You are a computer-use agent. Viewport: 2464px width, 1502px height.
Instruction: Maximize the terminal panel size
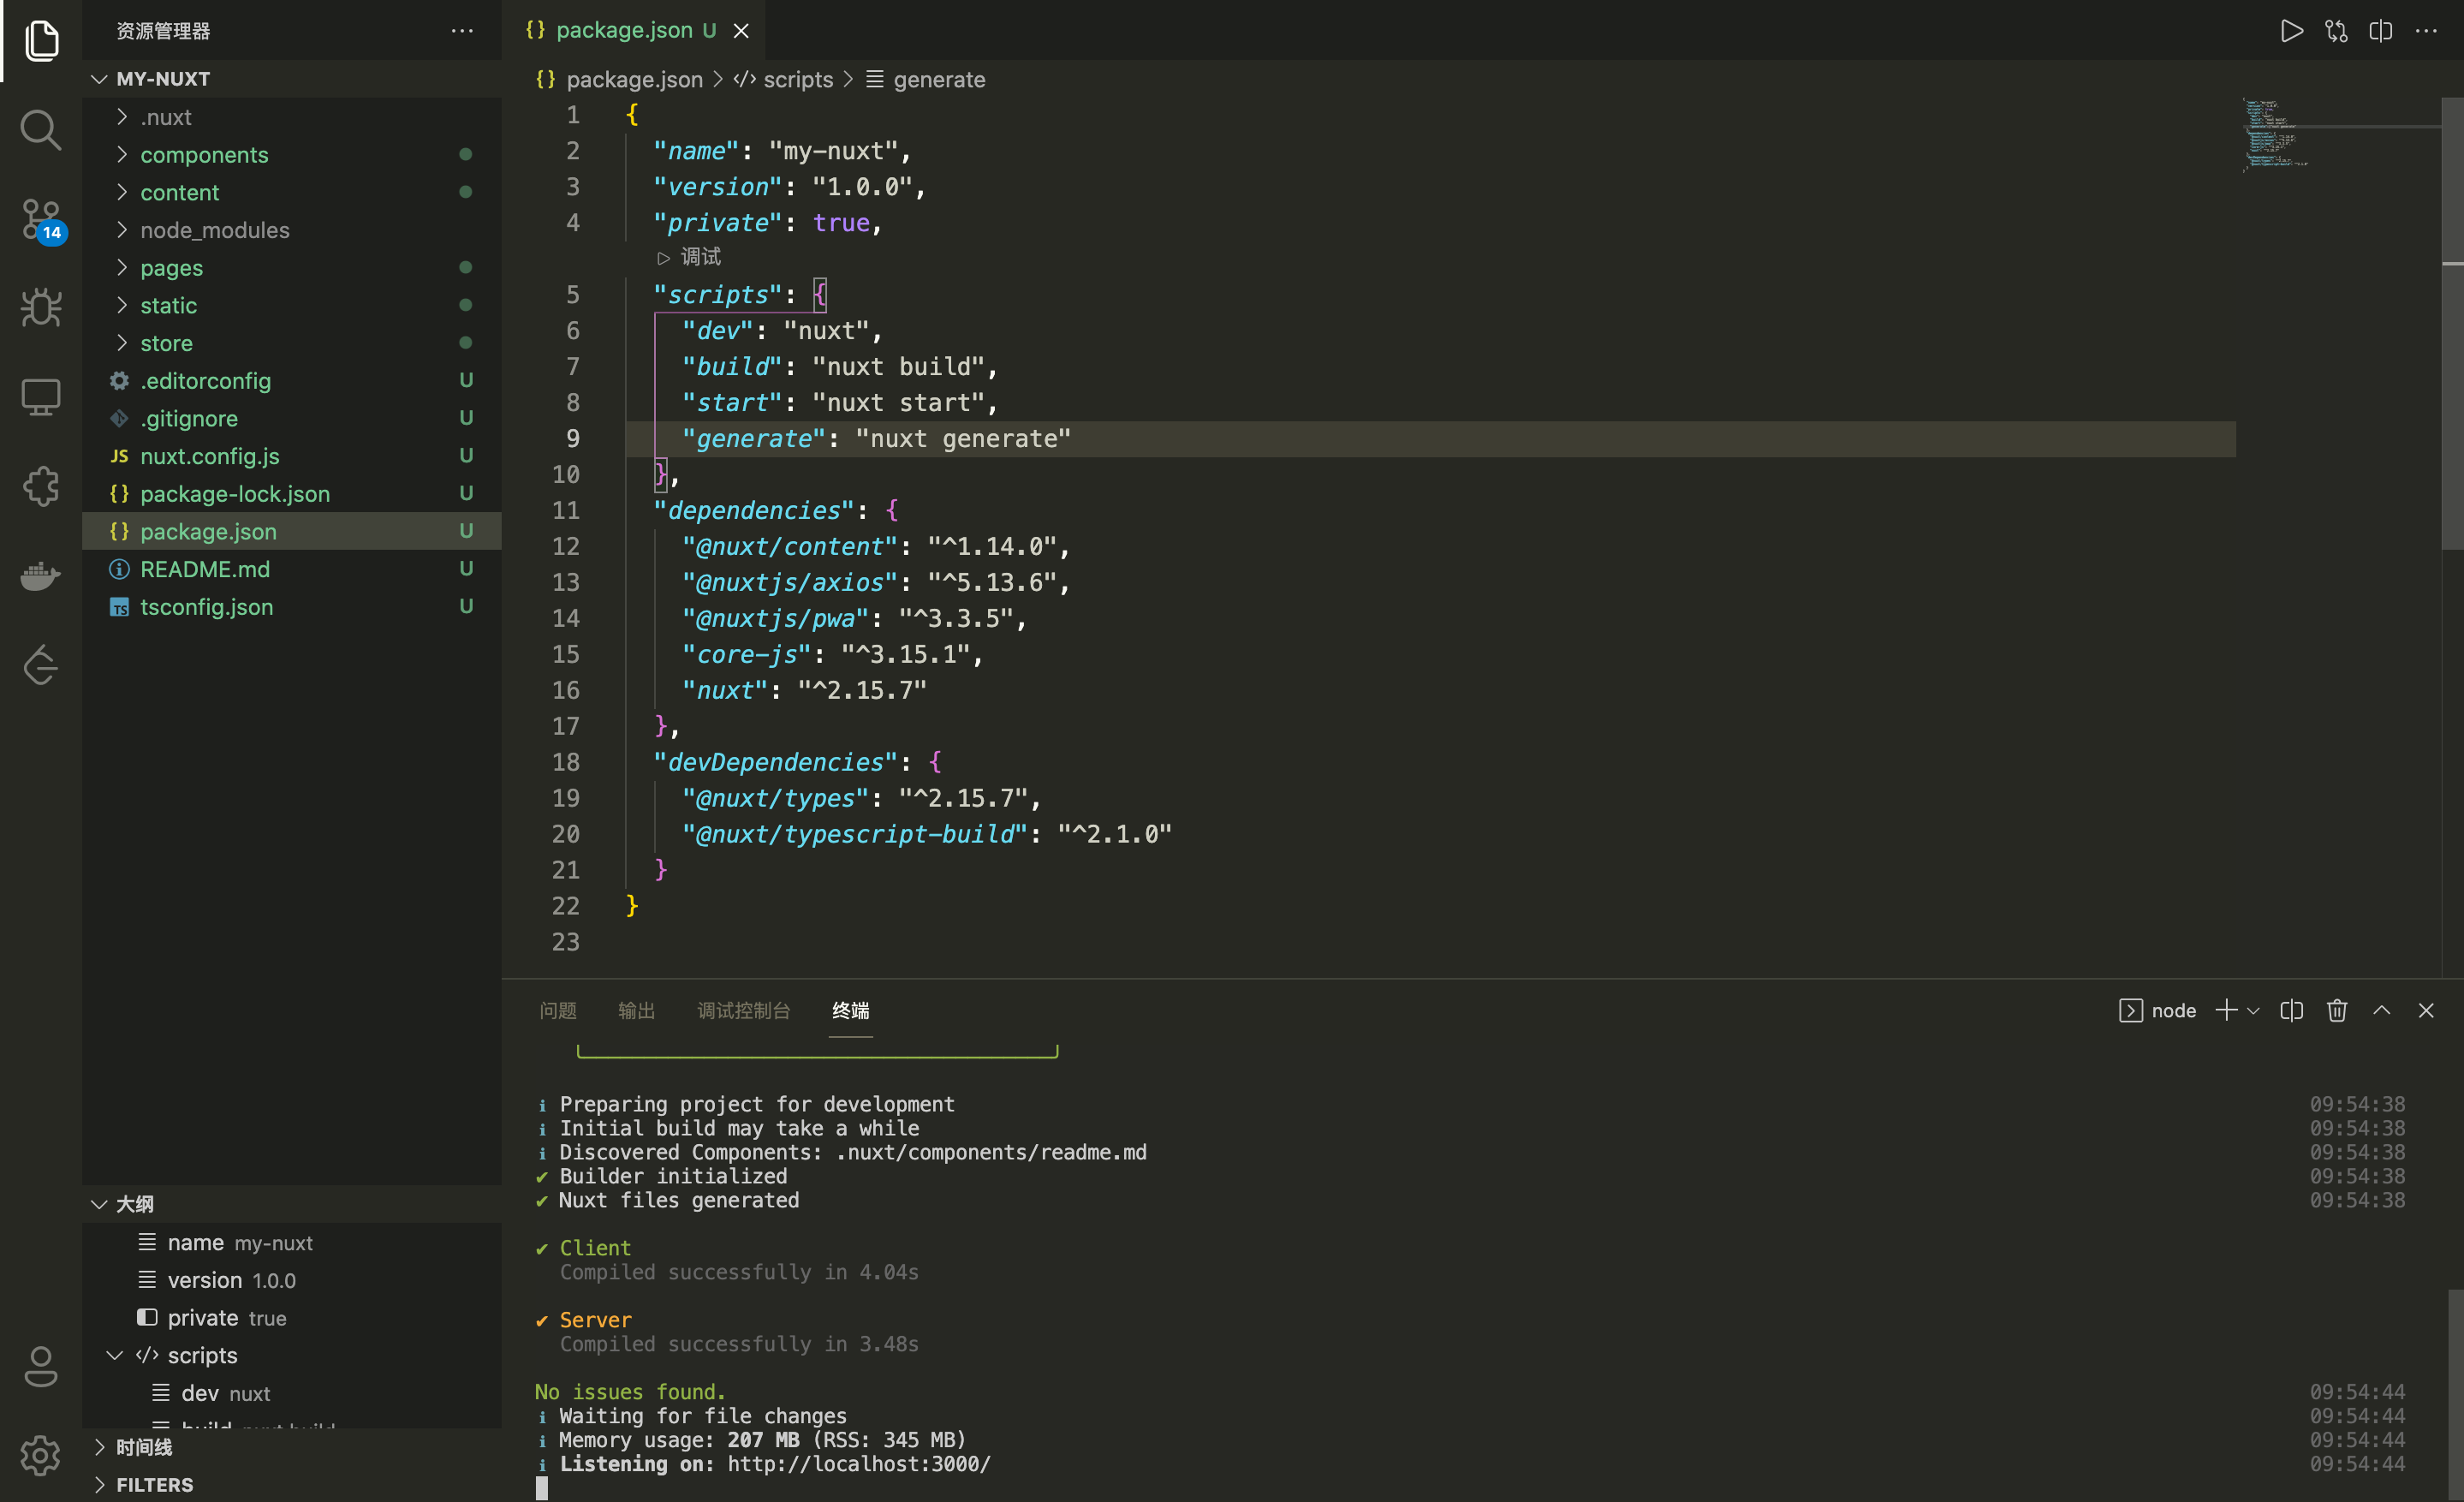pos(2382,1010)
